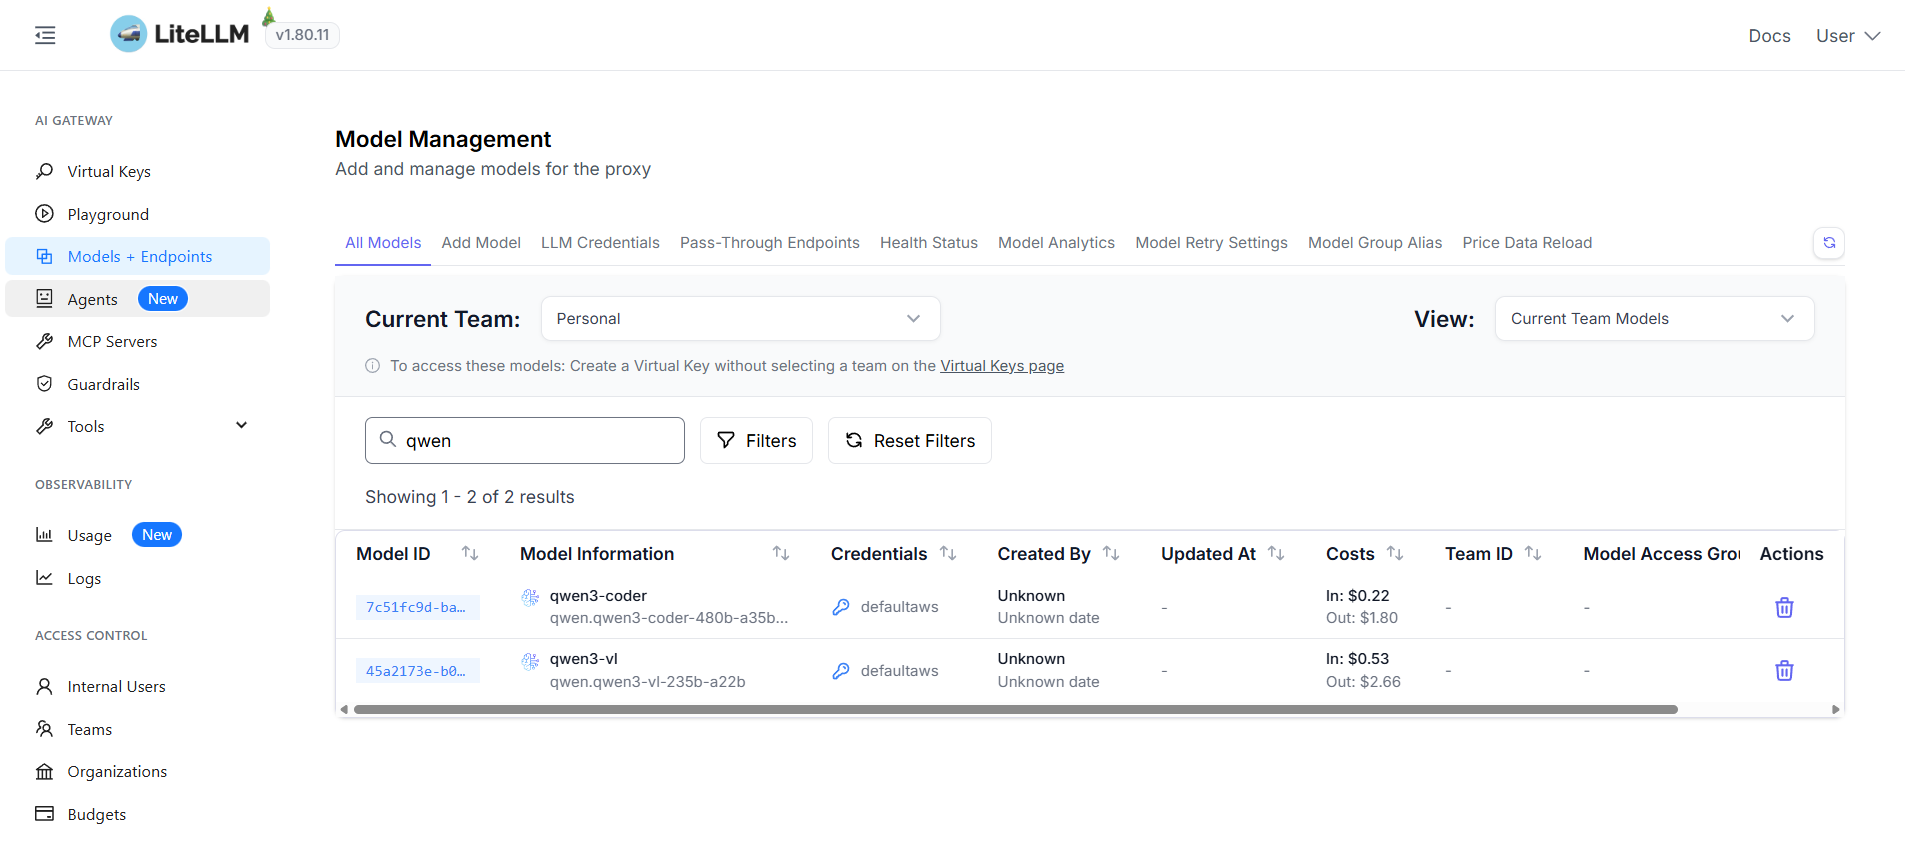Switch to the Add Model tab
The image size is (1905, 848).
pyautogui.click(x=481, y=243)
